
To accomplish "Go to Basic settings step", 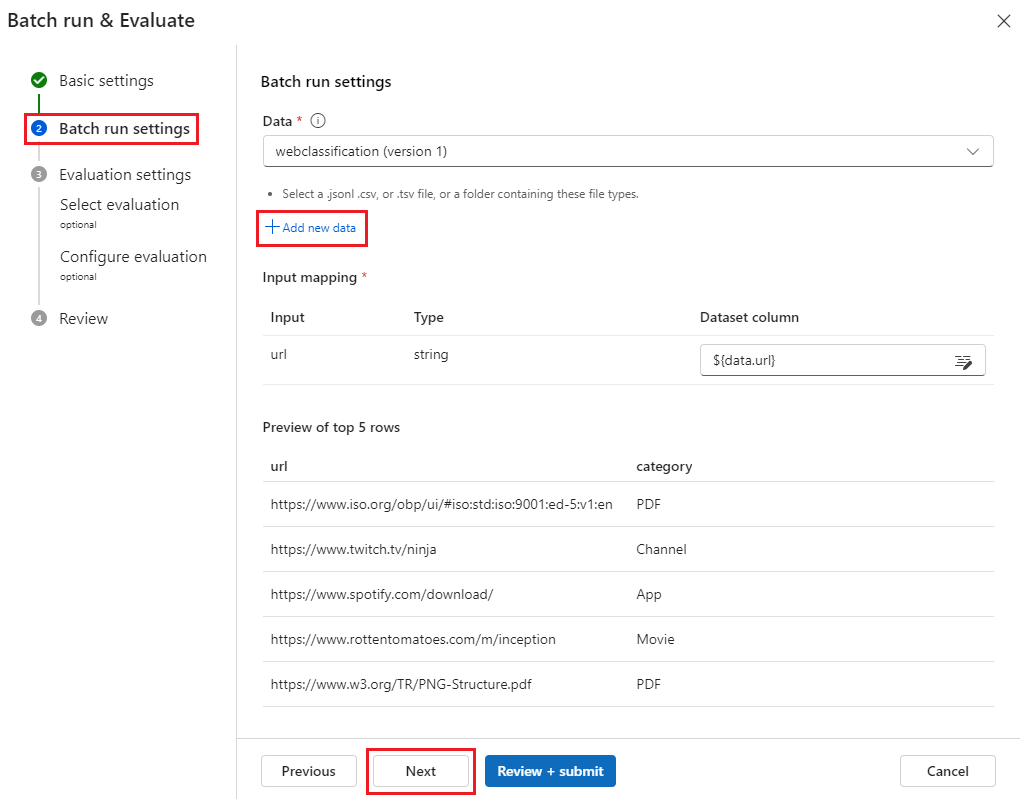I will [x=106, y=81].
